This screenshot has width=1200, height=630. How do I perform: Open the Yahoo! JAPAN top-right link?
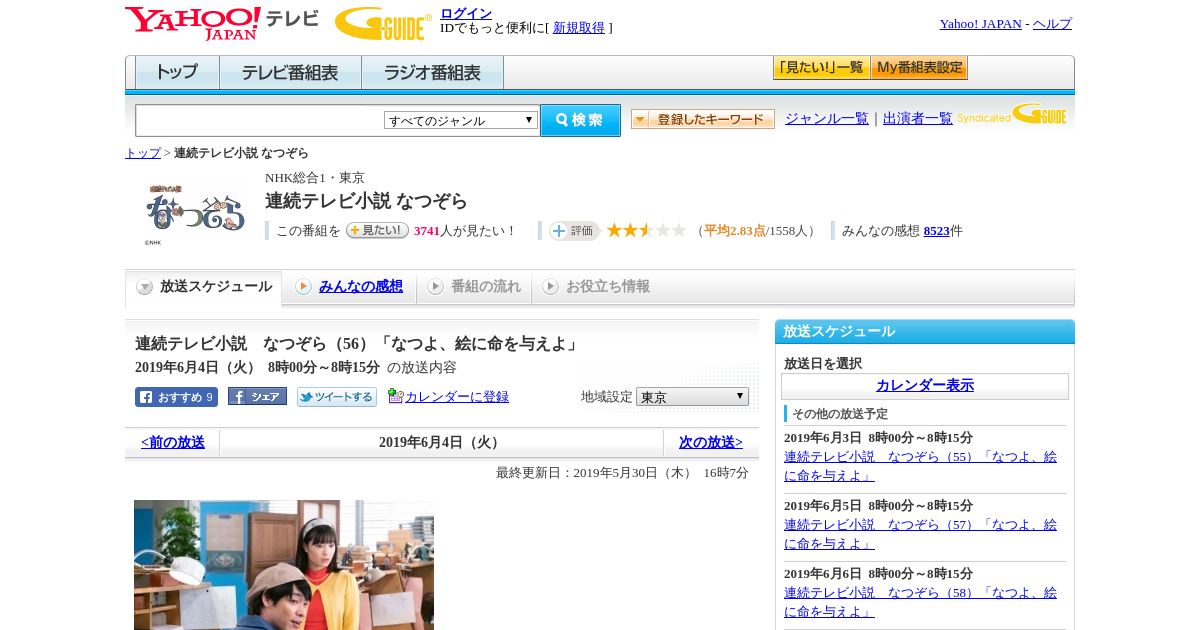(x=980, y=24)
